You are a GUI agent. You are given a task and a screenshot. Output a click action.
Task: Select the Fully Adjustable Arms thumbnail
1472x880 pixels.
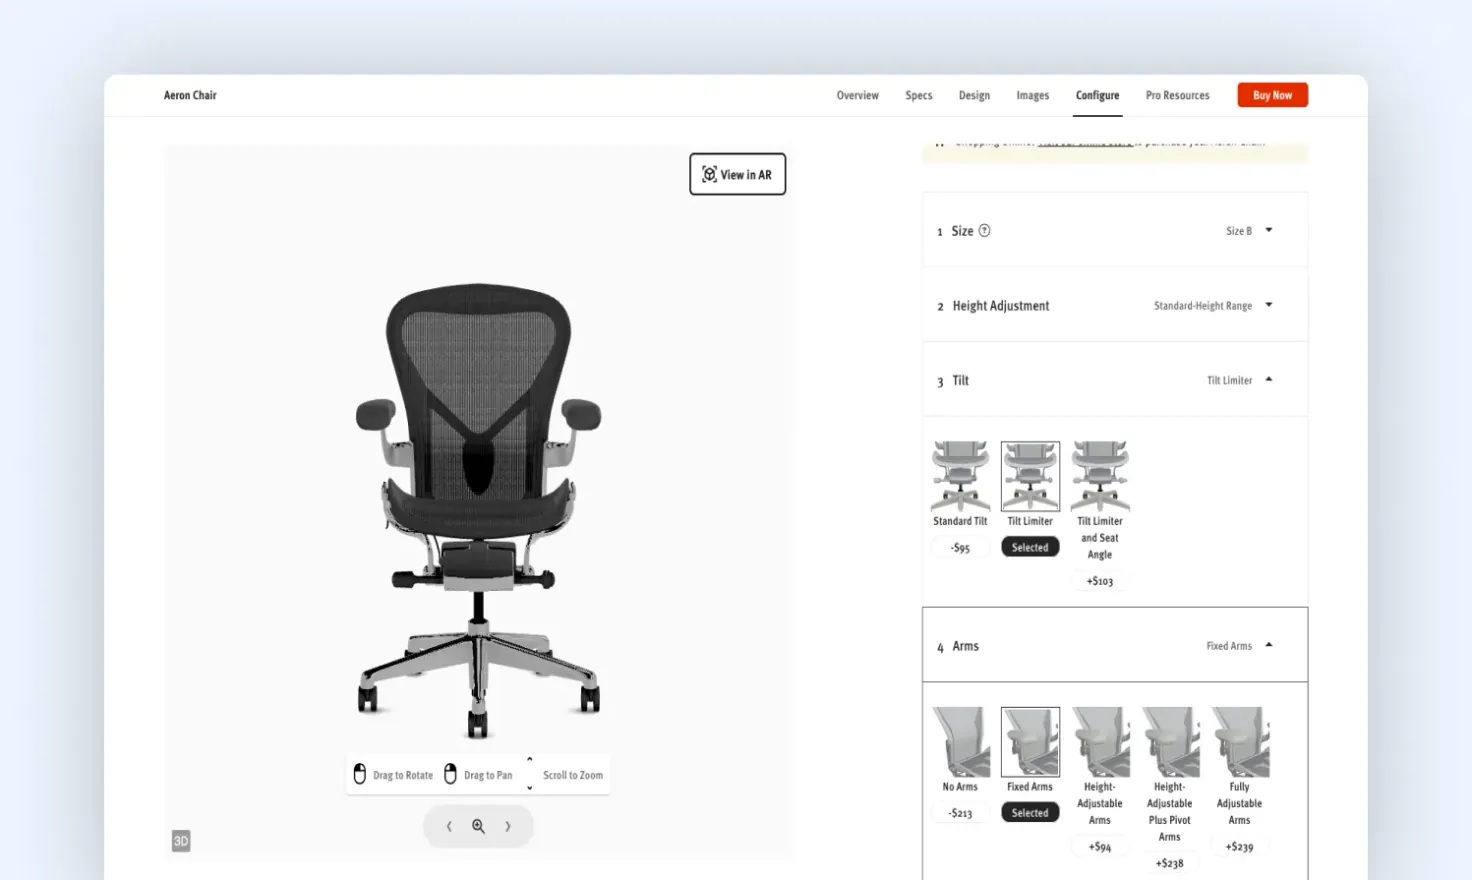(1240, 742)
